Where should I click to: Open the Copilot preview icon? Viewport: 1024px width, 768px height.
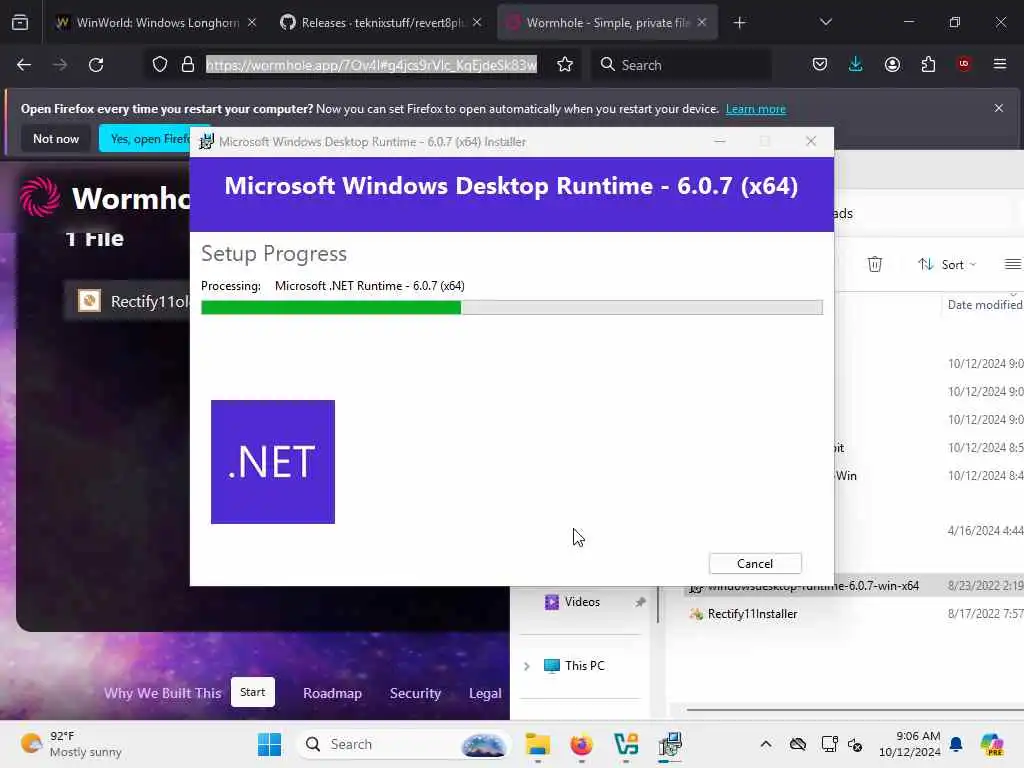(992, 744)
